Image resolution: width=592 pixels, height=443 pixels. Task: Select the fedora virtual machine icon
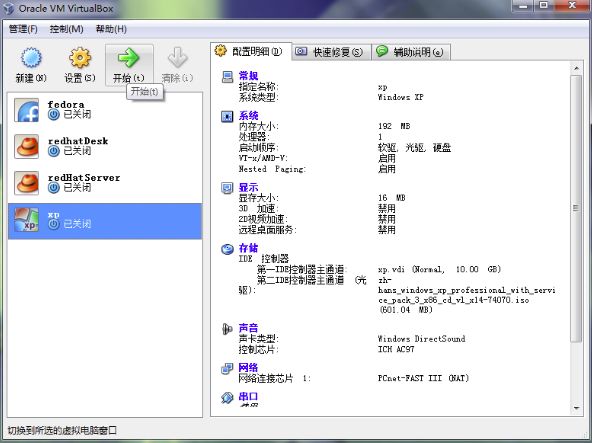point(26,110)
